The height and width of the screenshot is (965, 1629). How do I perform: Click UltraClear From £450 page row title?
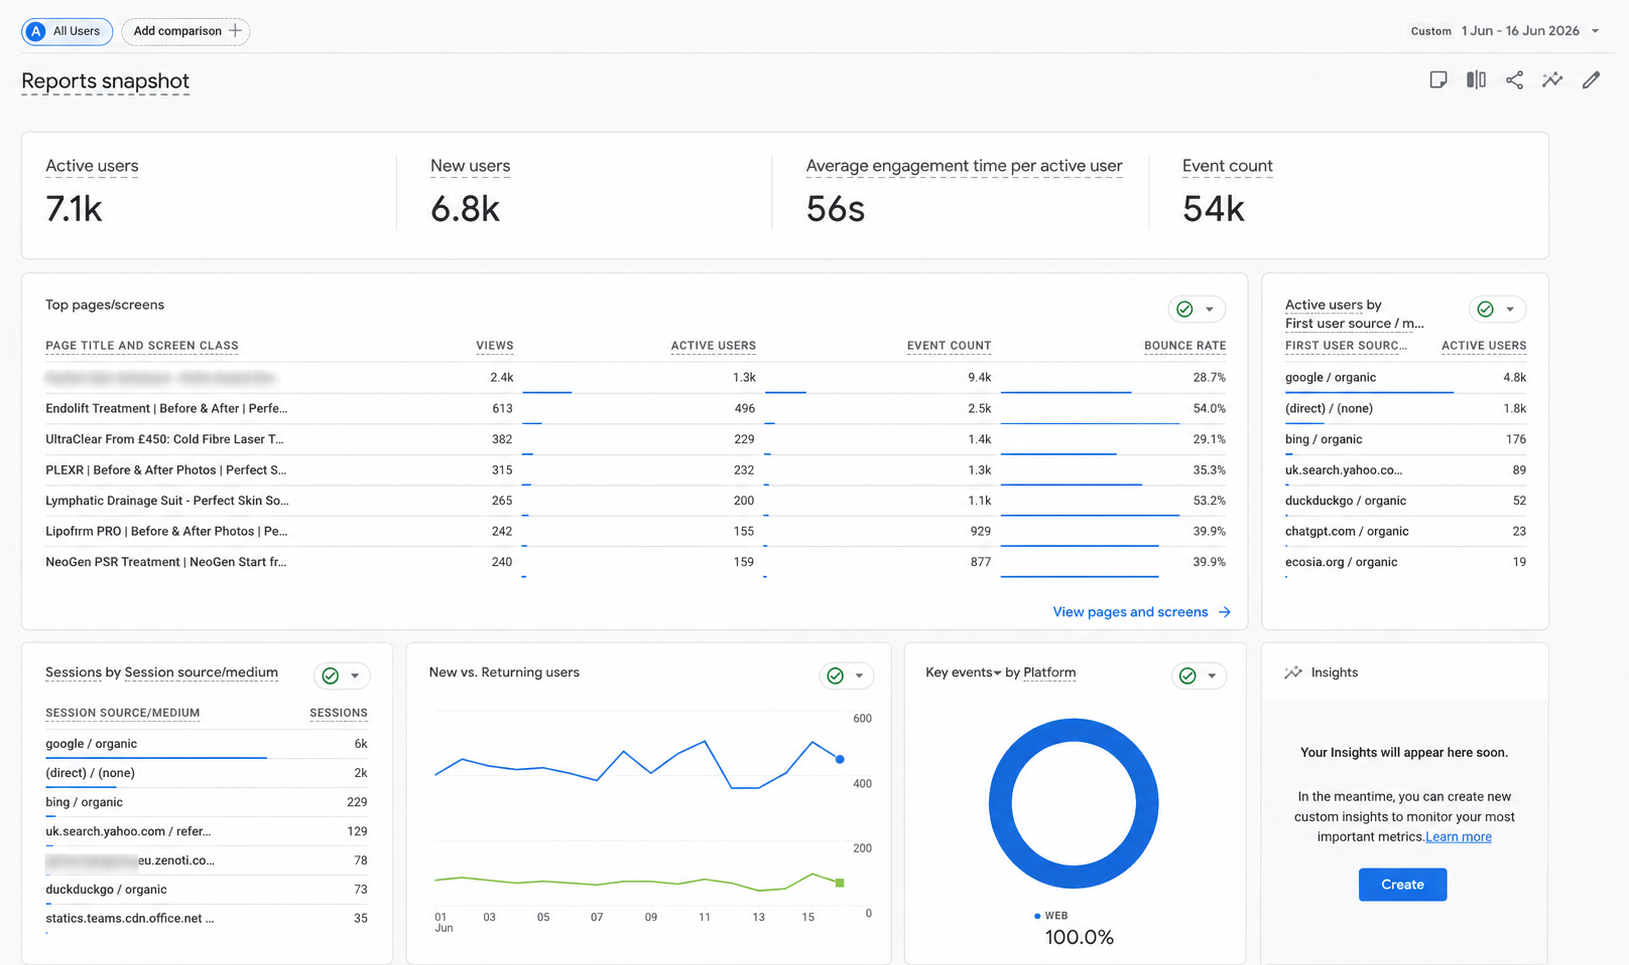pyautogui.click(x=164, y=439)
